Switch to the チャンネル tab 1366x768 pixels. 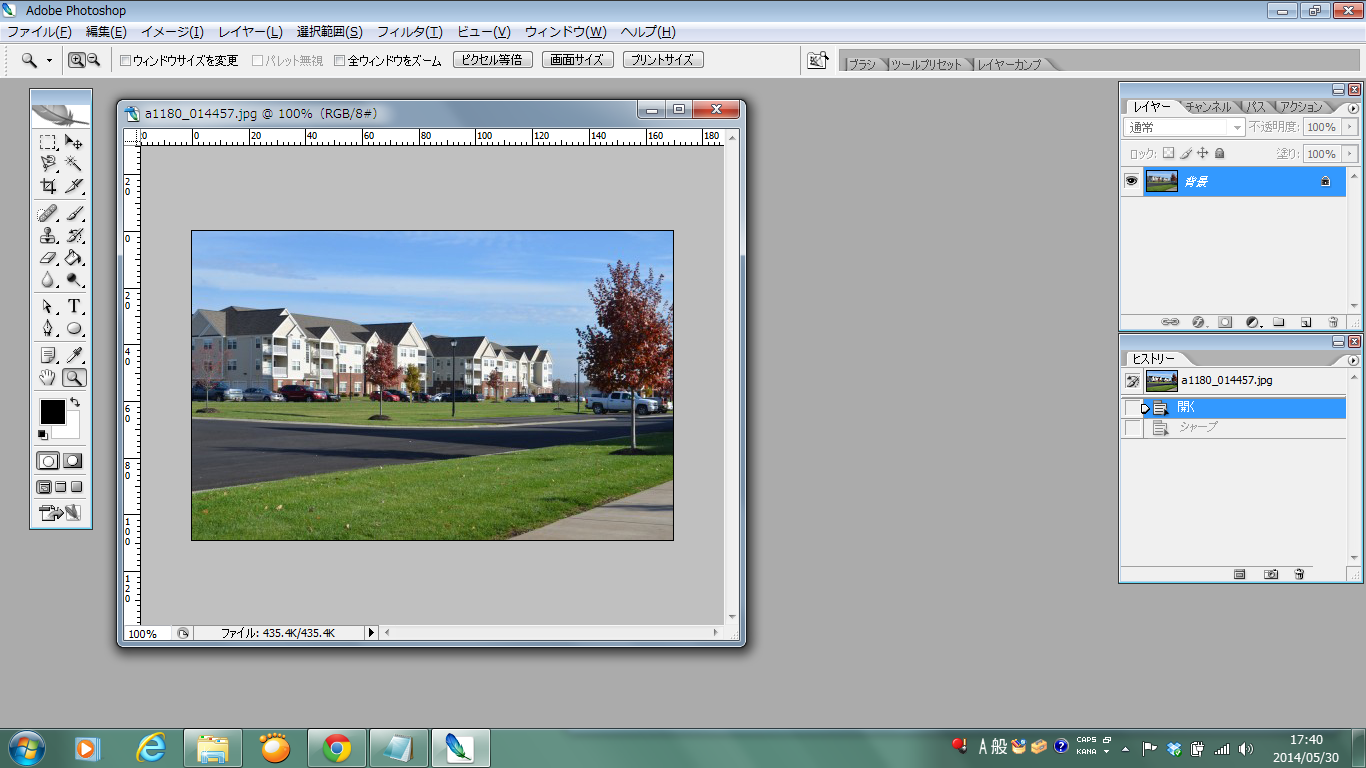(x=1208, y=107)
